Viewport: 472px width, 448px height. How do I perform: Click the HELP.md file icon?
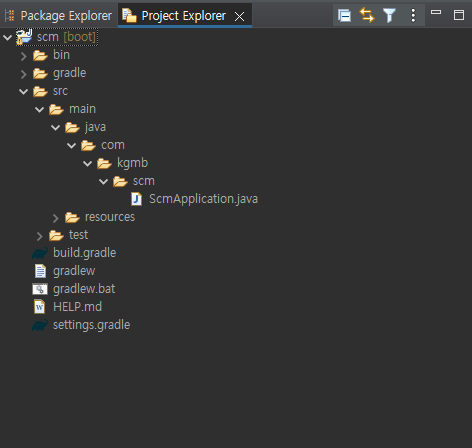pos(39,307)
